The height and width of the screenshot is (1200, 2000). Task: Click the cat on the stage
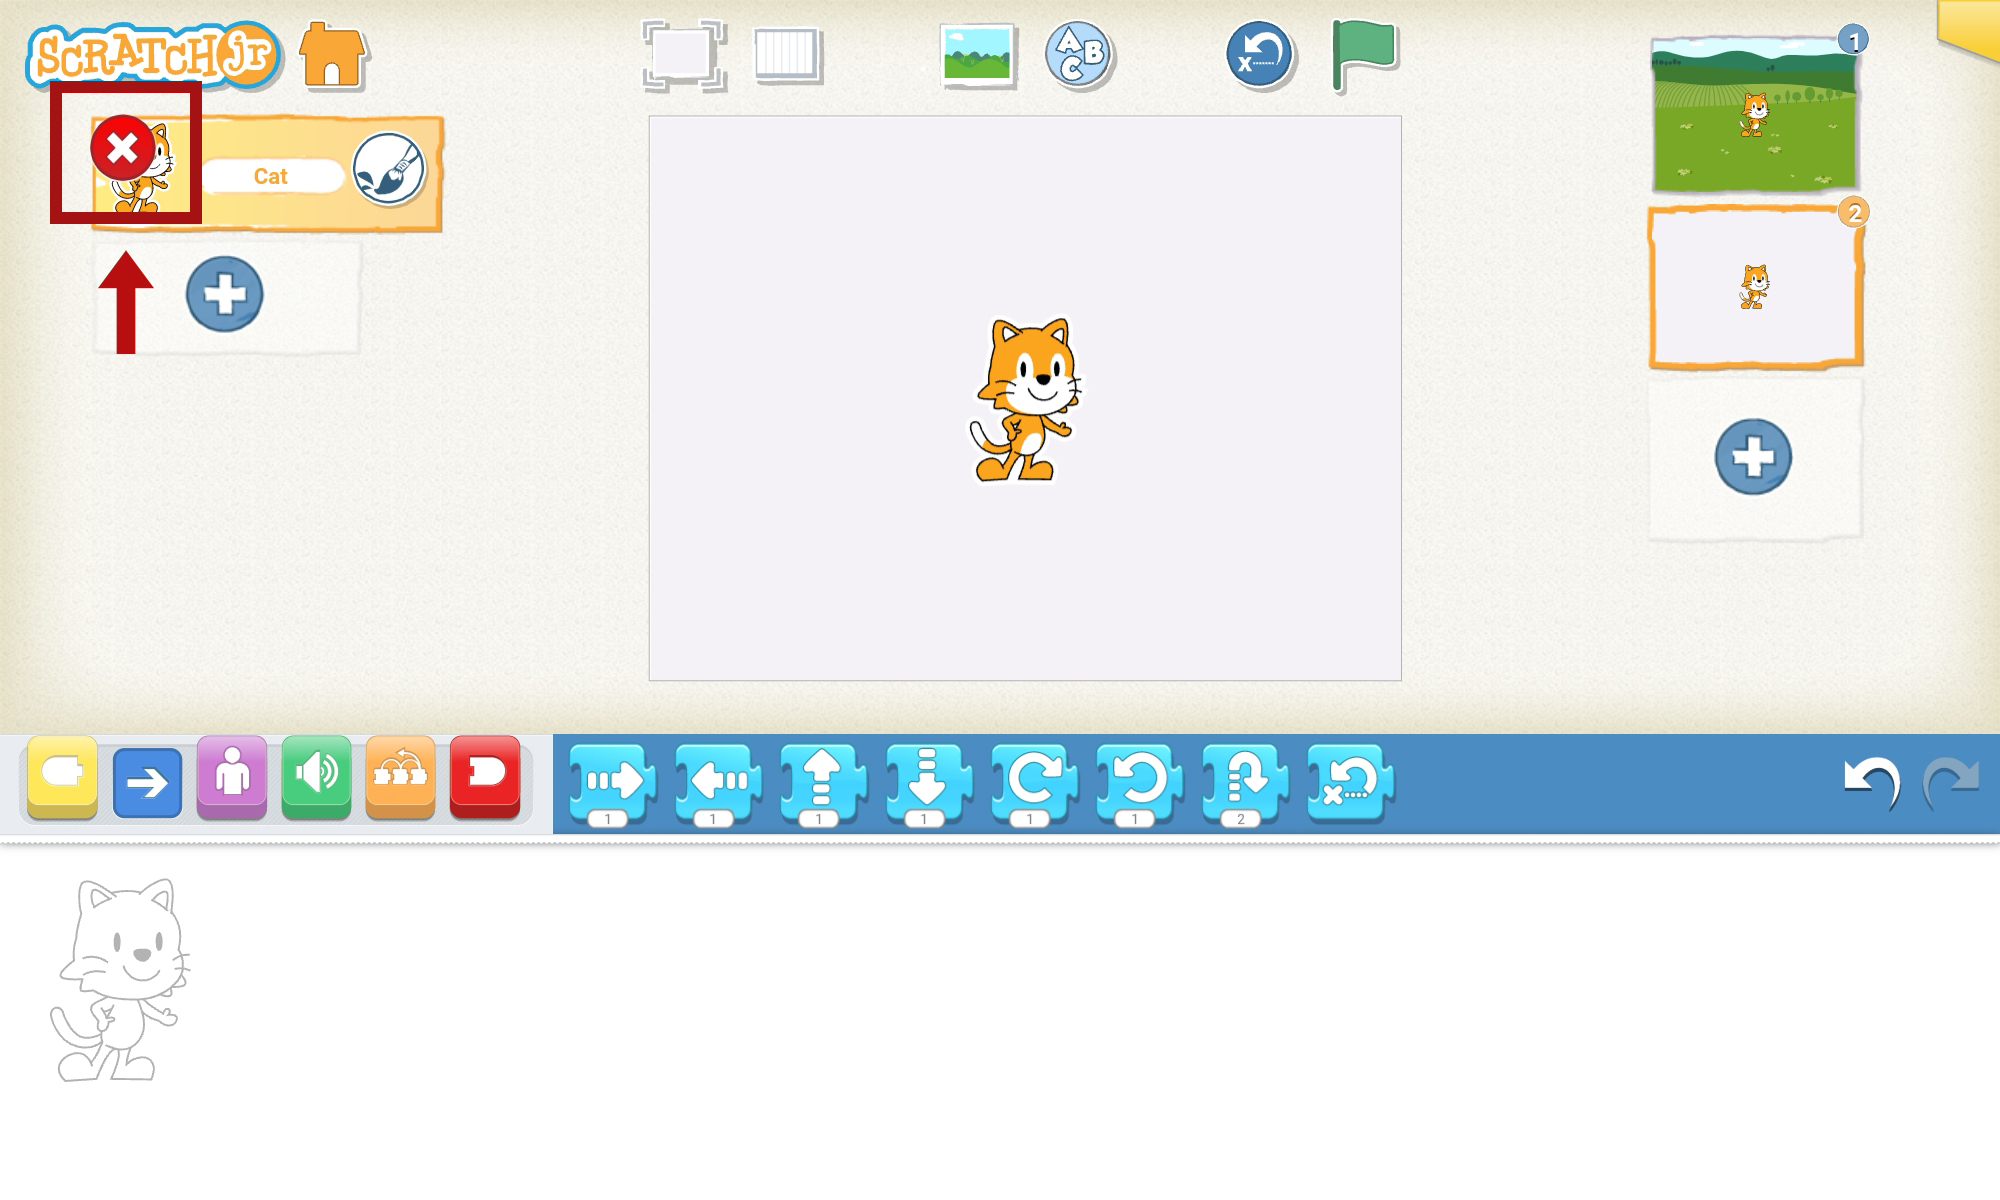(1025, 400)
